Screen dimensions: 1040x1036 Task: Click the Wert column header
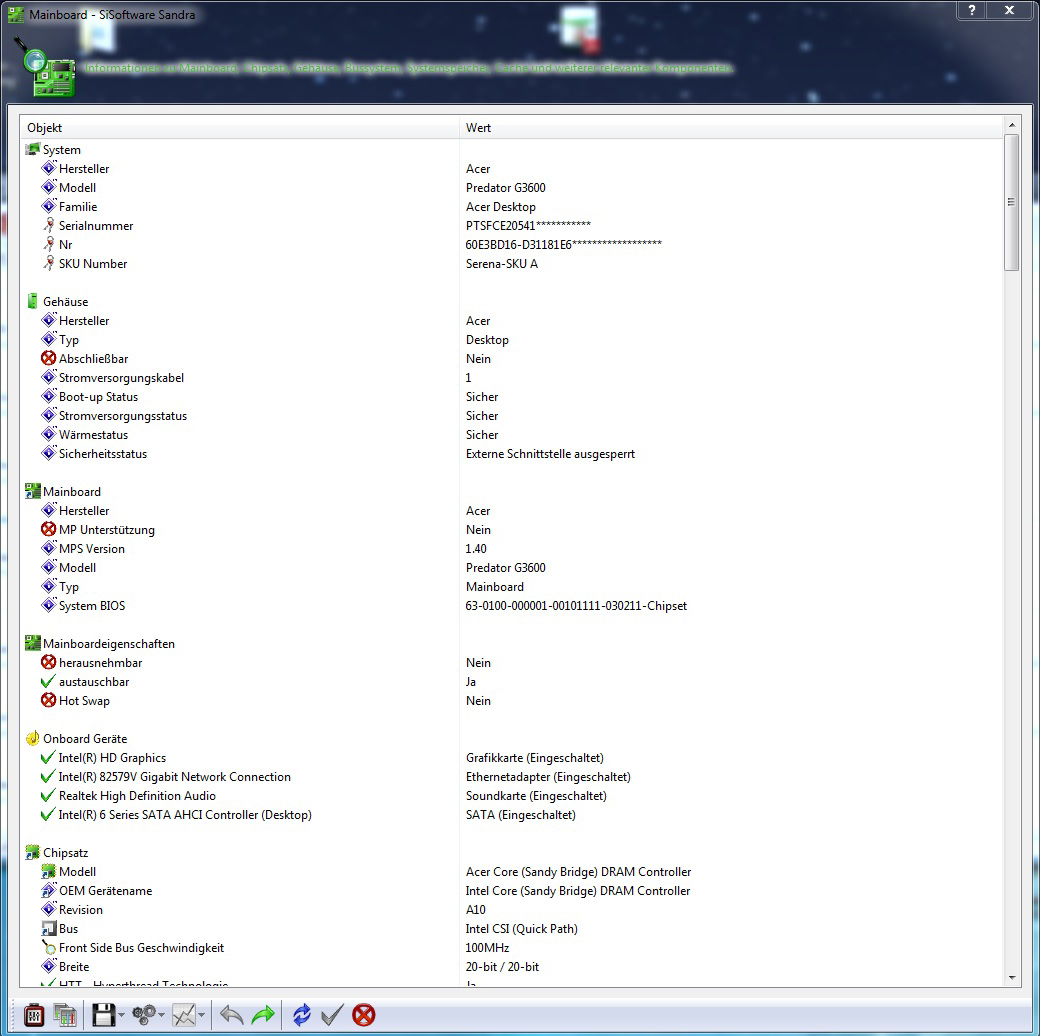coord(731,127)
